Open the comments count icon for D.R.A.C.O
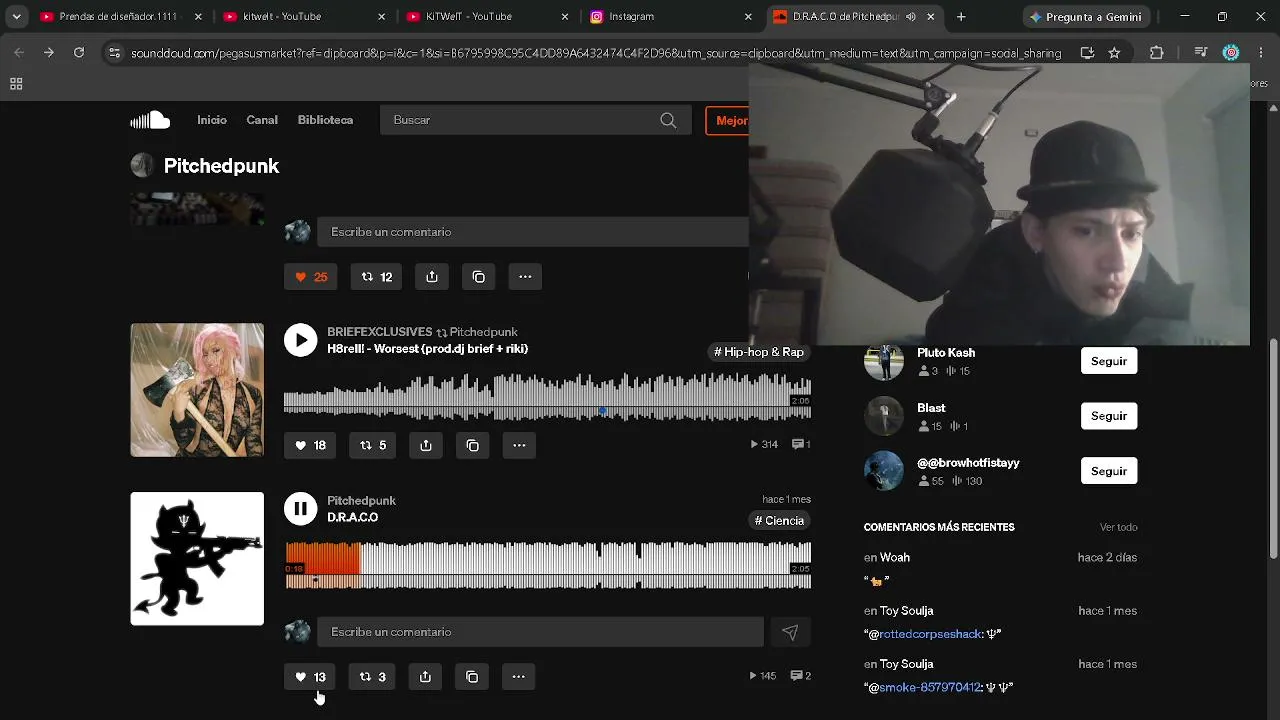This screenshot has height=720, width=1280. click(801, 676)
